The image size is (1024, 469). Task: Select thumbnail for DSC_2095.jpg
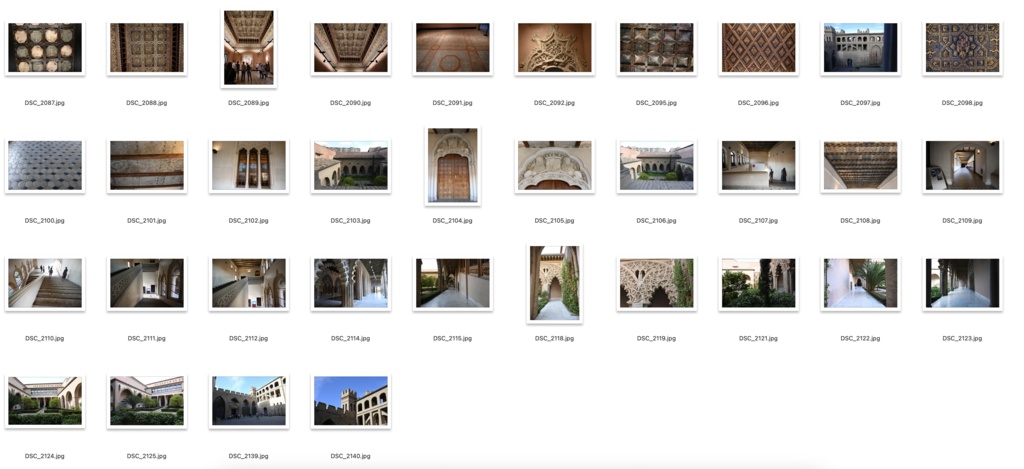tap(656, 48)
